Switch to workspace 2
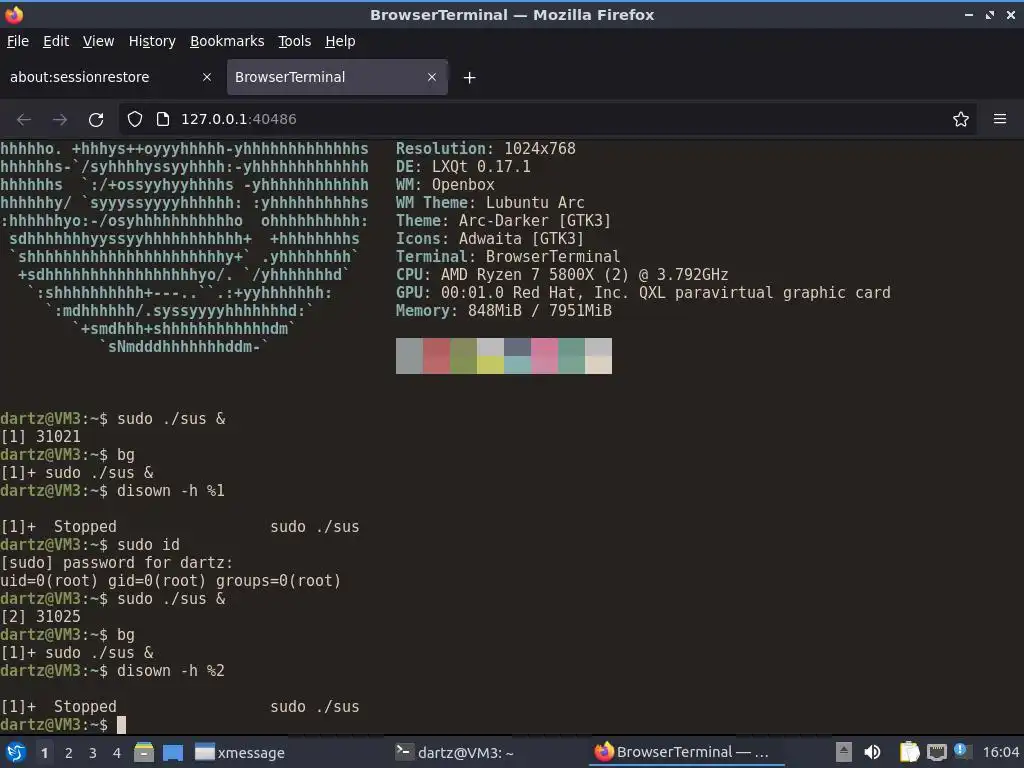The image size is (1024, 768). 69,753
